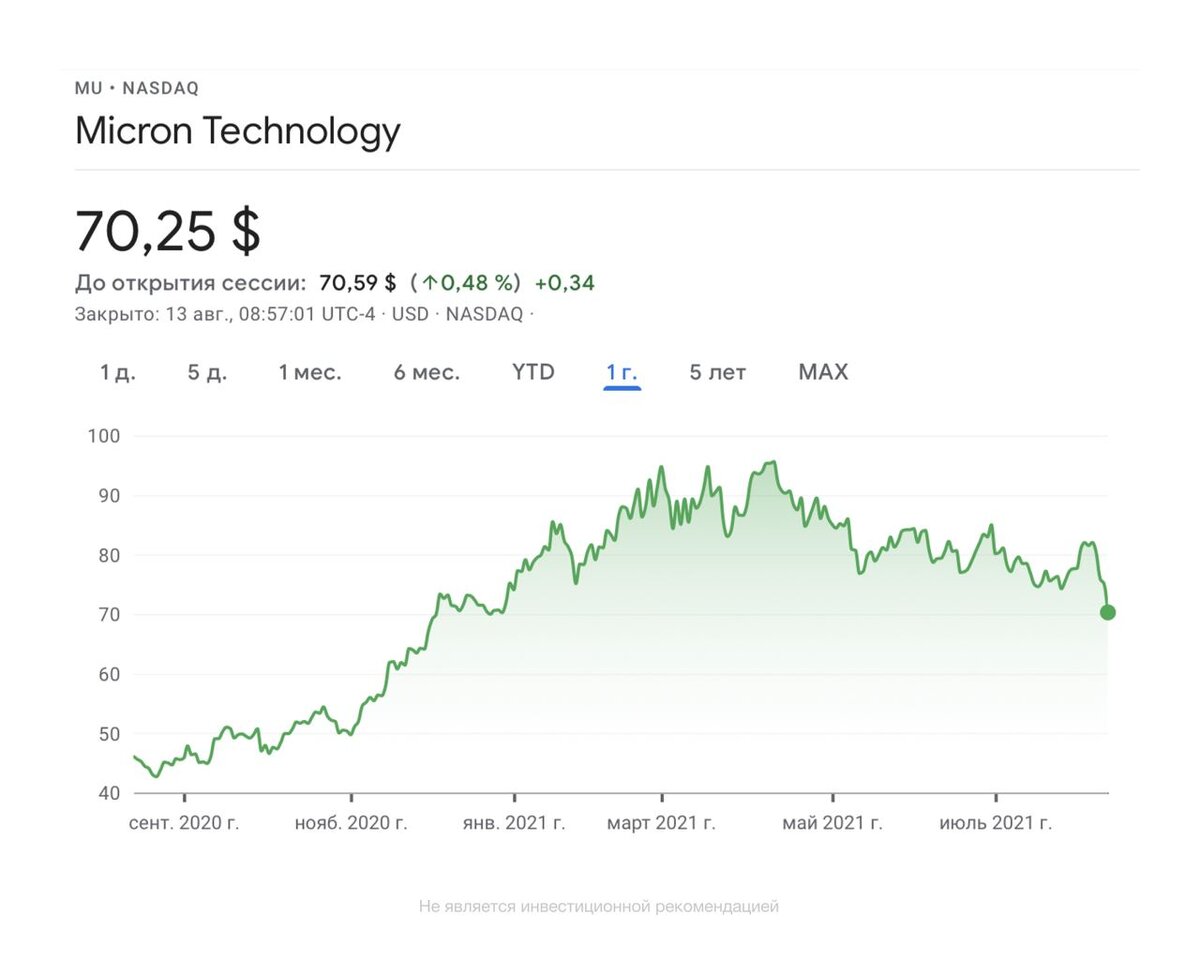Image resolution: width=1200 pixels, height=960 pixels.
Task: Click the июль 2021 г. axis label
Action: click(995, 824)
